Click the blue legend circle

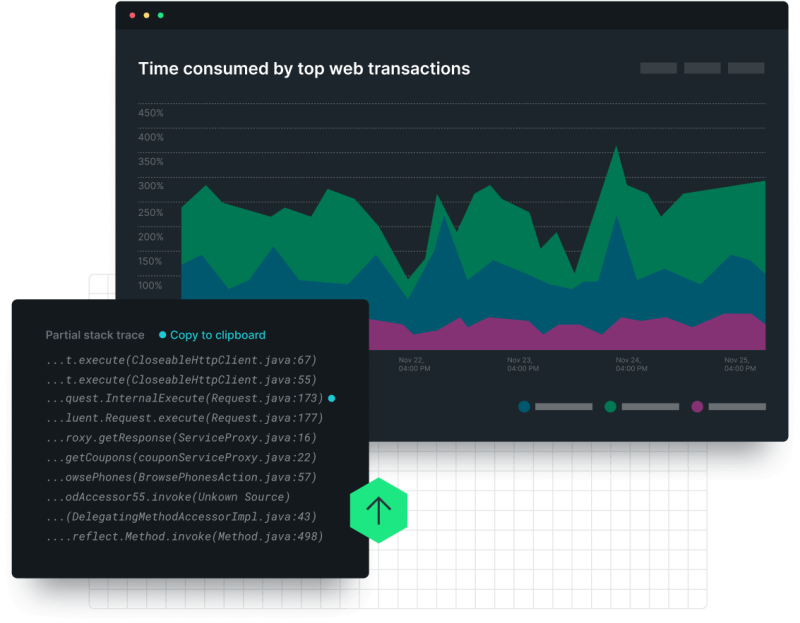pos(524,406)
